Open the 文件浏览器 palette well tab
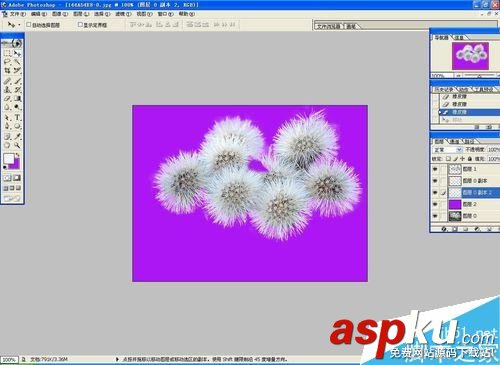 [329, 26]
